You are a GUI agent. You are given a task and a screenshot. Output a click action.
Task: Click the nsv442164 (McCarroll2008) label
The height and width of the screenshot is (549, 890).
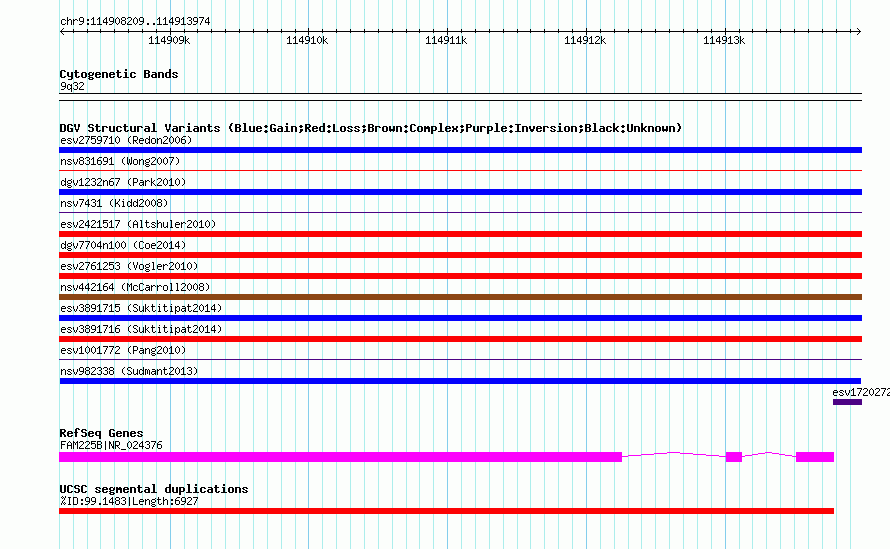pos(135,287)
